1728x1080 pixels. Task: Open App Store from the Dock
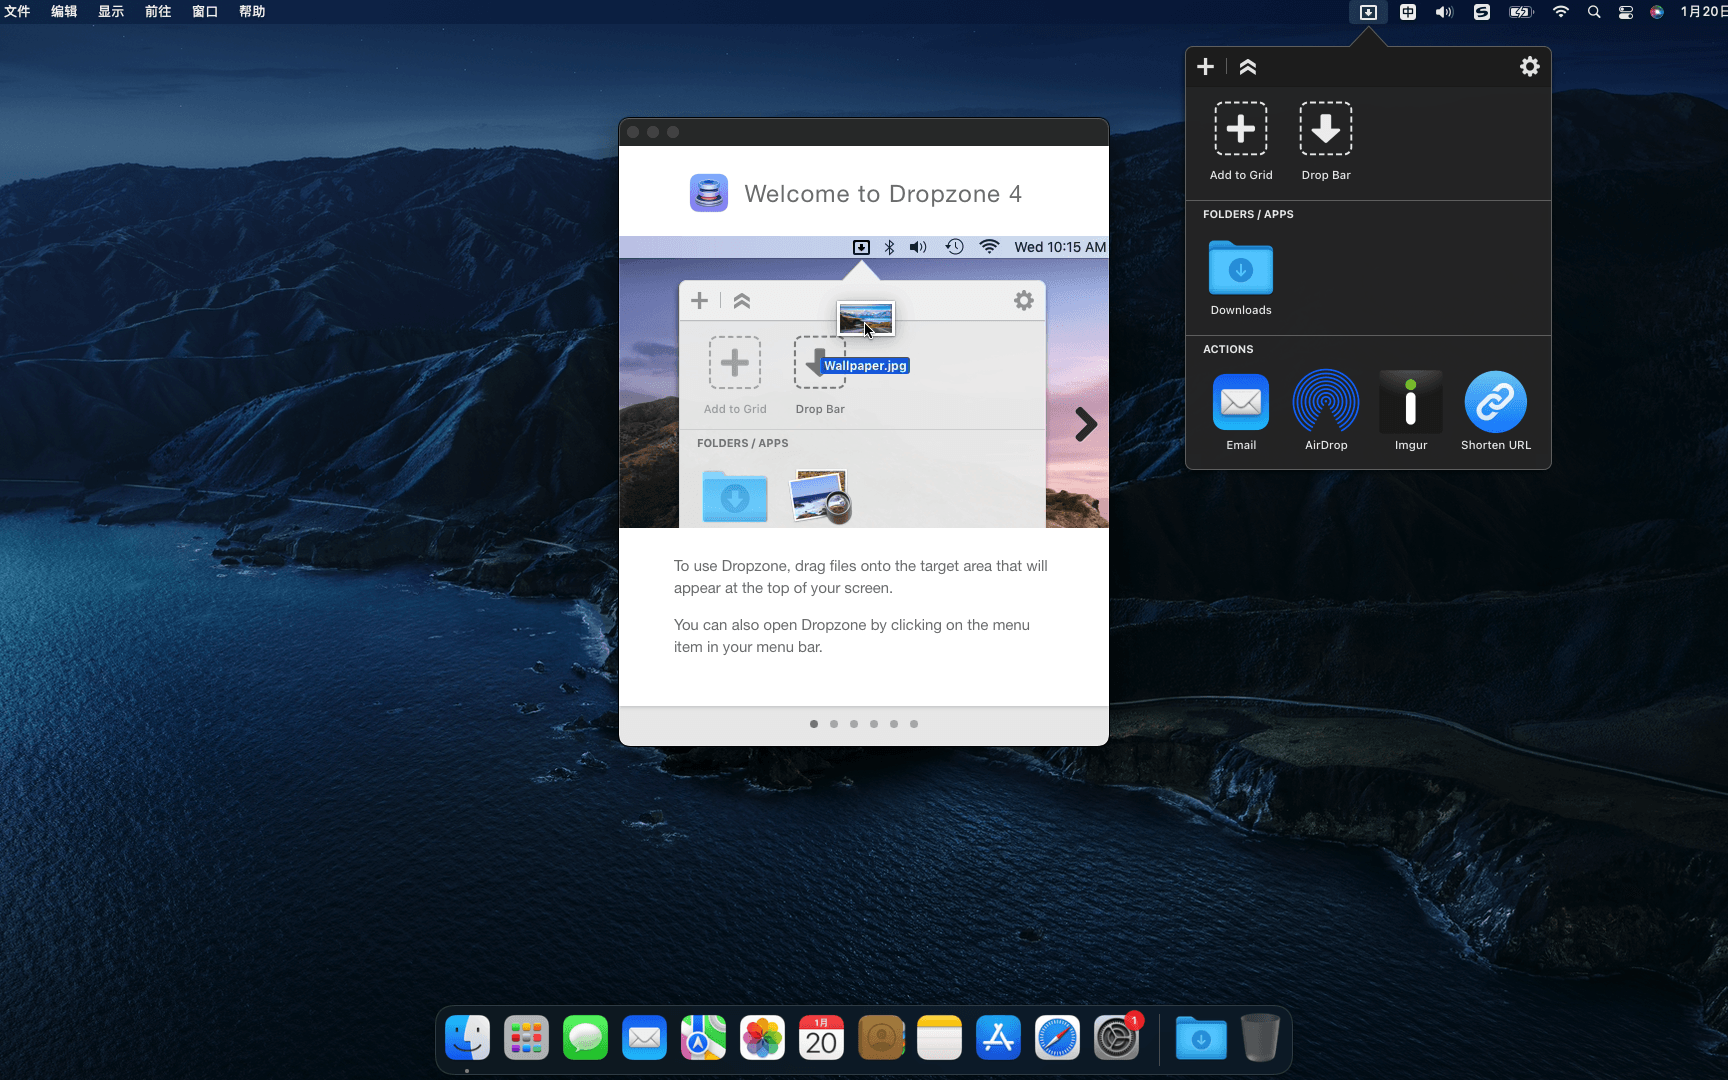pos(998,1038)
